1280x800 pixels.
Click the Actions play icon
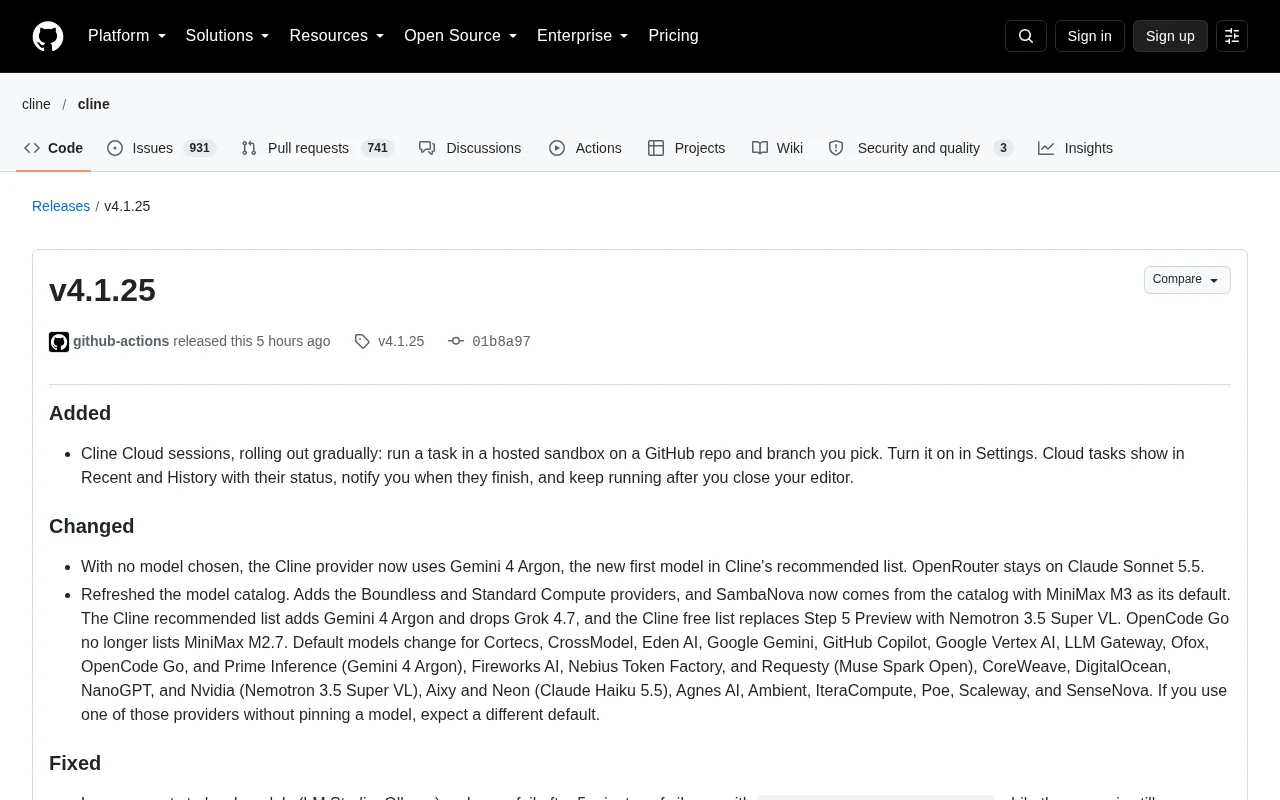point(557,148)
